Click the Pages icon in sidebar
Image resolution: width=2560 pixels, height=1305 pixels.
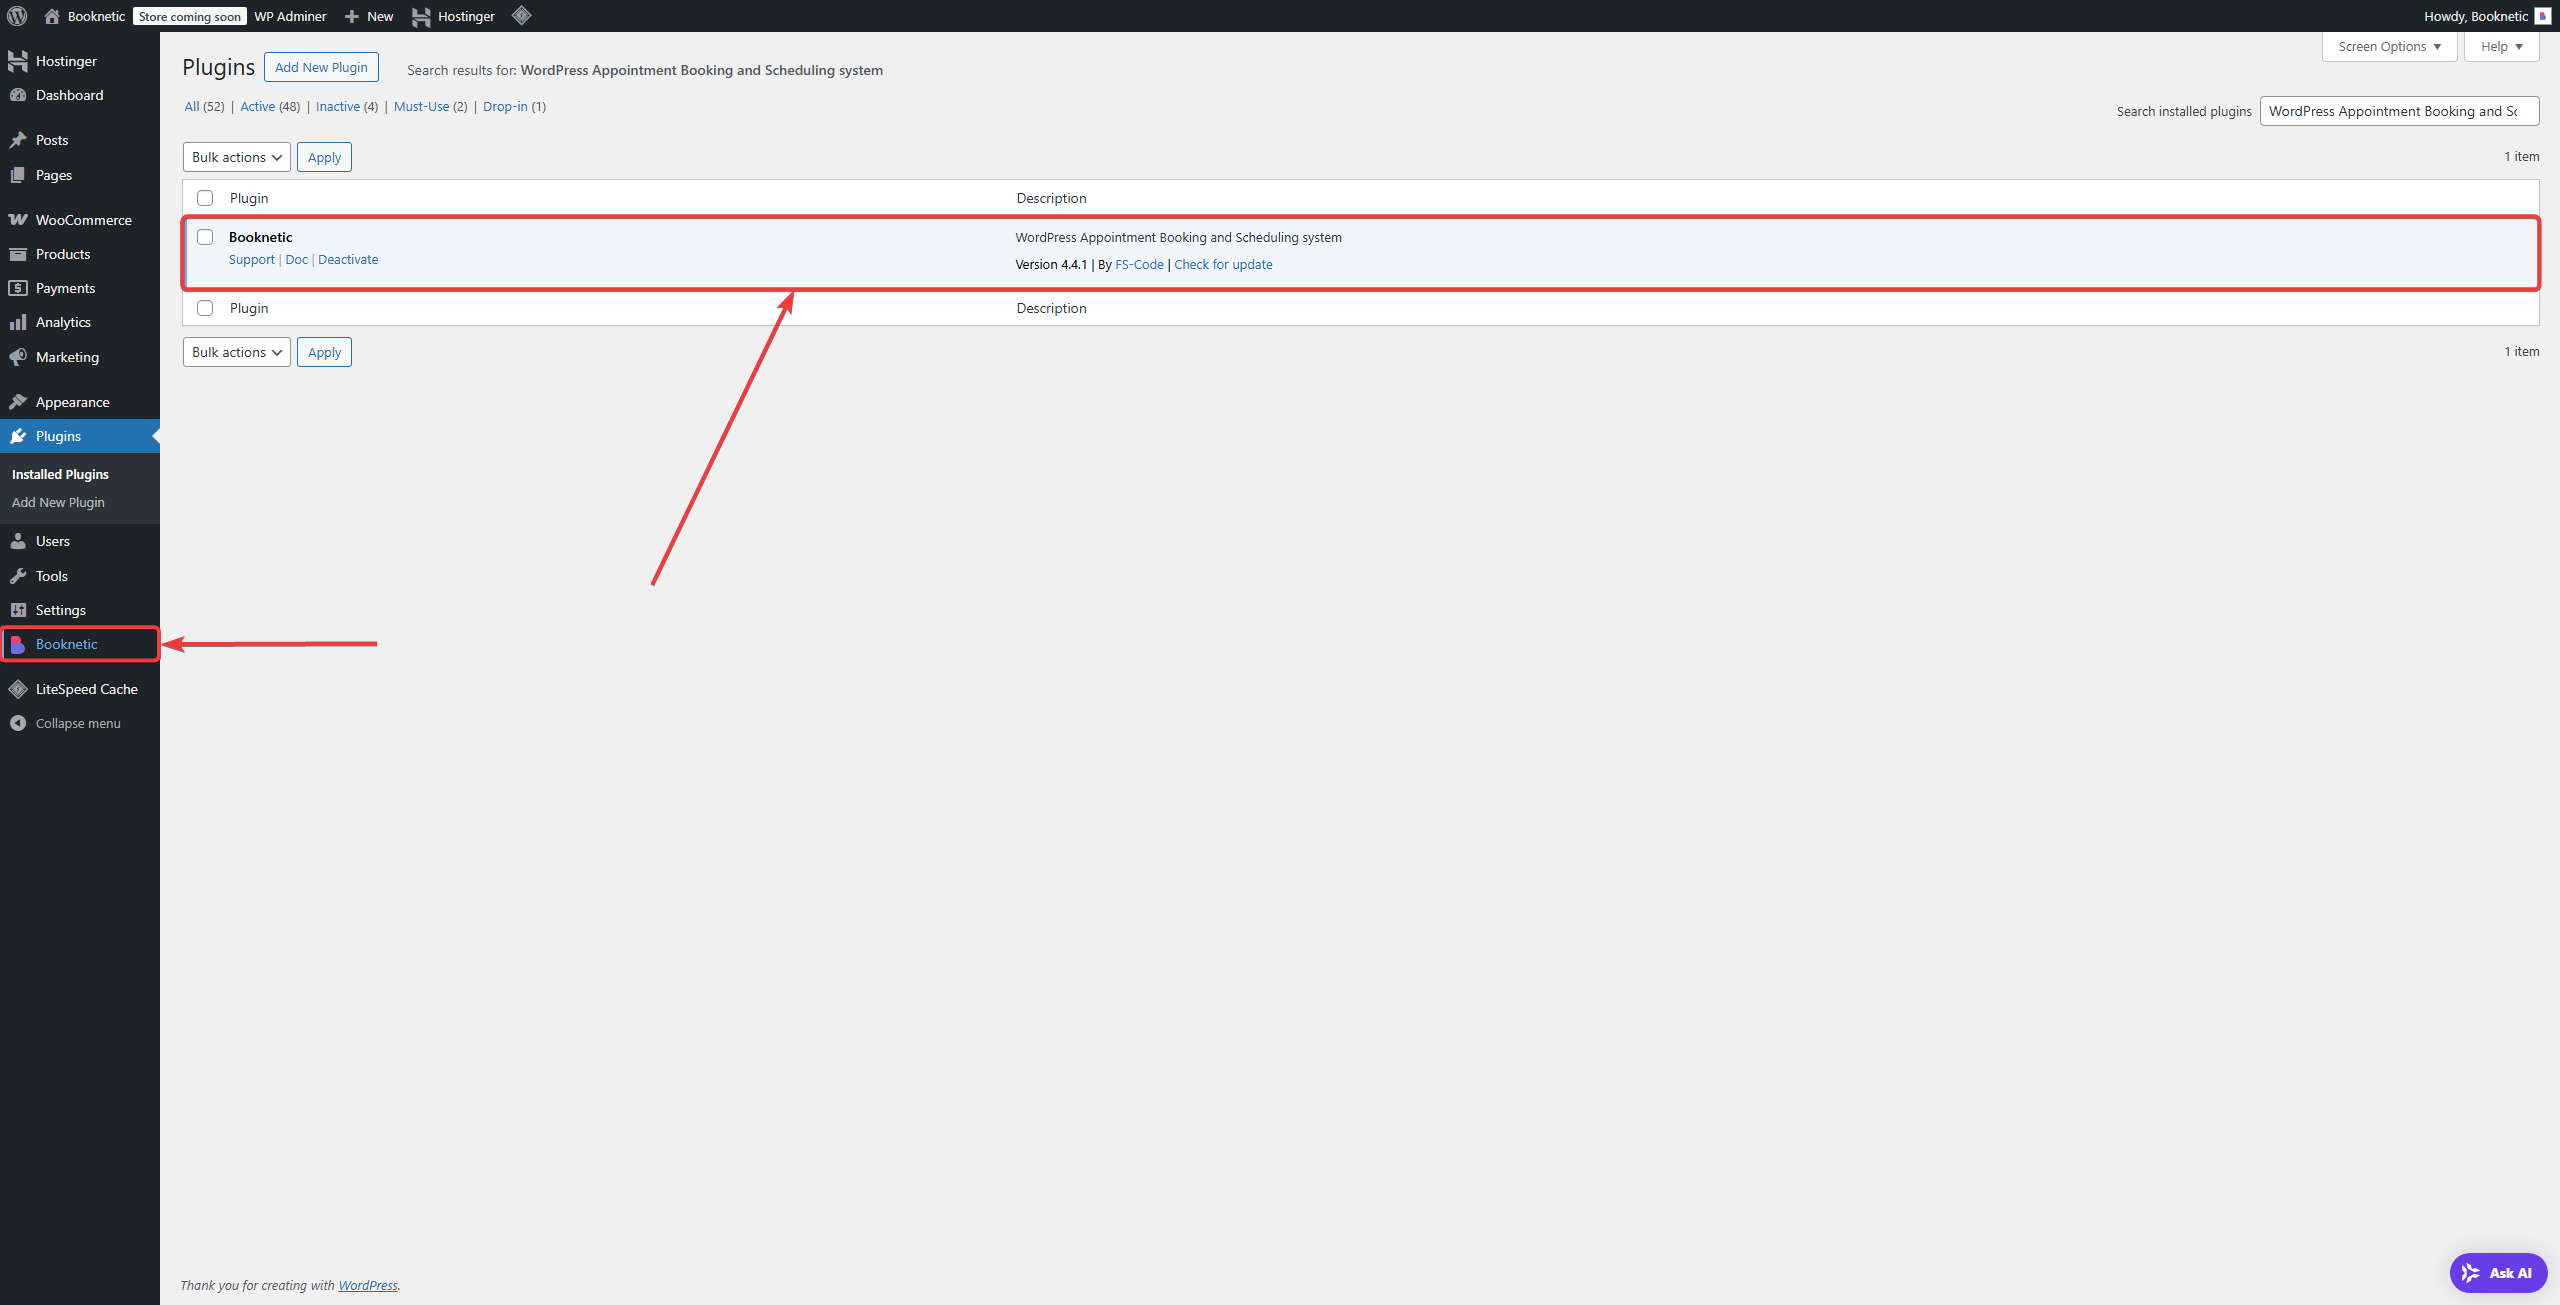(x=18, y=175)
